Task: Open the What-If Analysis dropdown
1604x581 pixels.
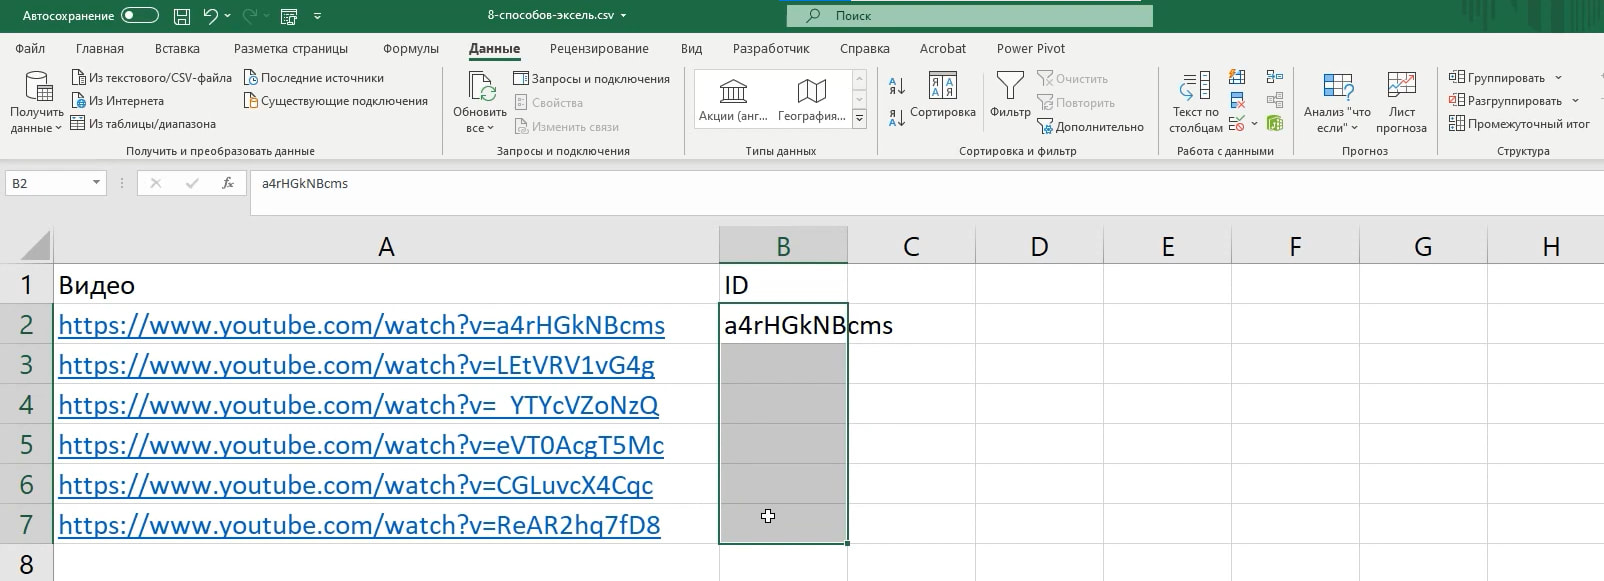Action: tap(1337, 103)
